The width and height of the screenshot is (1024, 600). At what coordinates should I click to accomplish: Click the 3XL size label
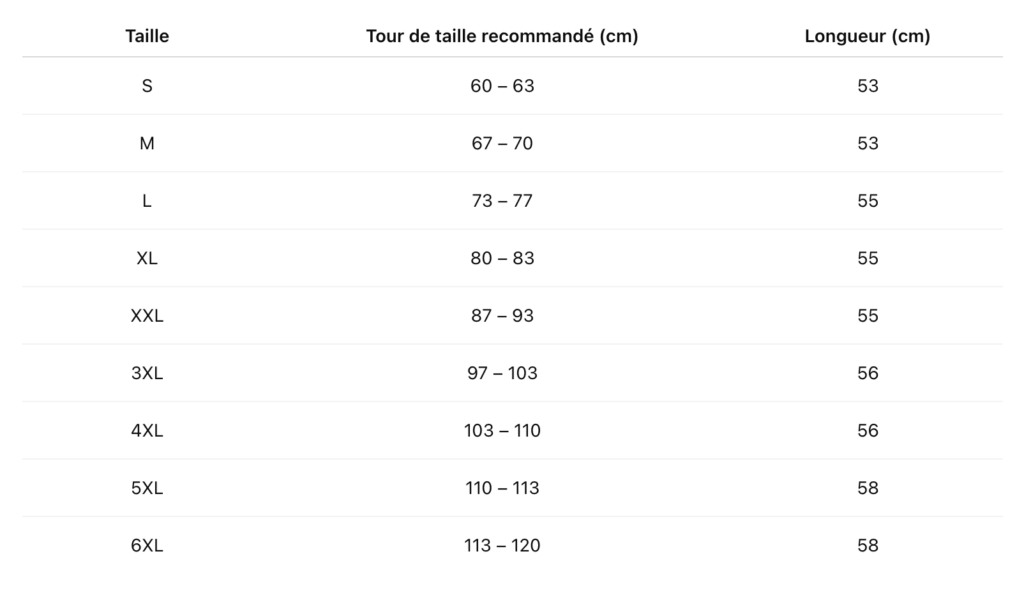pyautogui.click(x=147, y=373)
